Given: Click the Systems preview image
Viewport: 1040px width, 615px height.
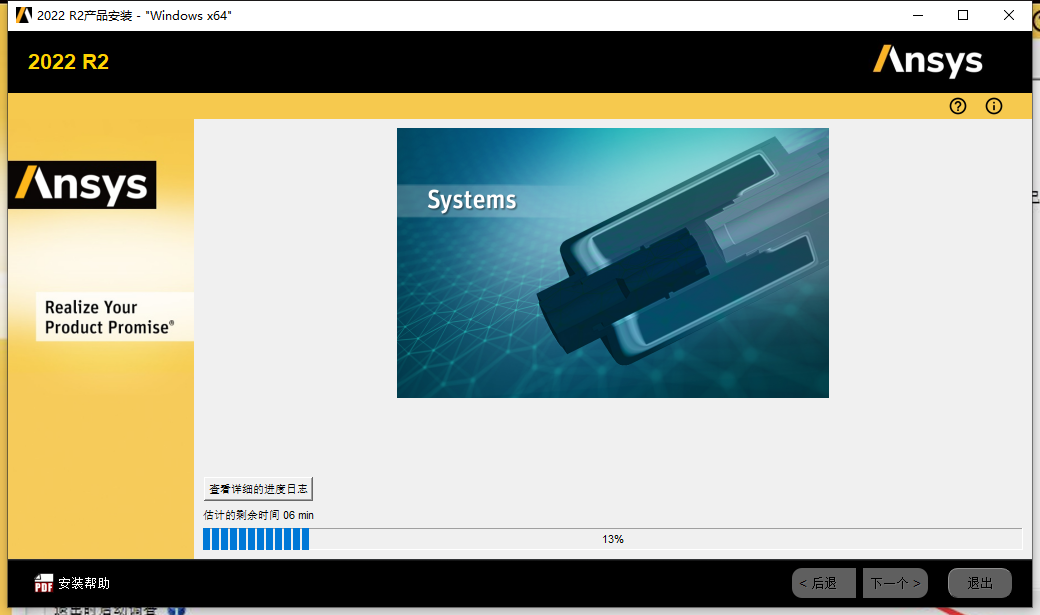Looking at the screenshot, I should (613, 262).
